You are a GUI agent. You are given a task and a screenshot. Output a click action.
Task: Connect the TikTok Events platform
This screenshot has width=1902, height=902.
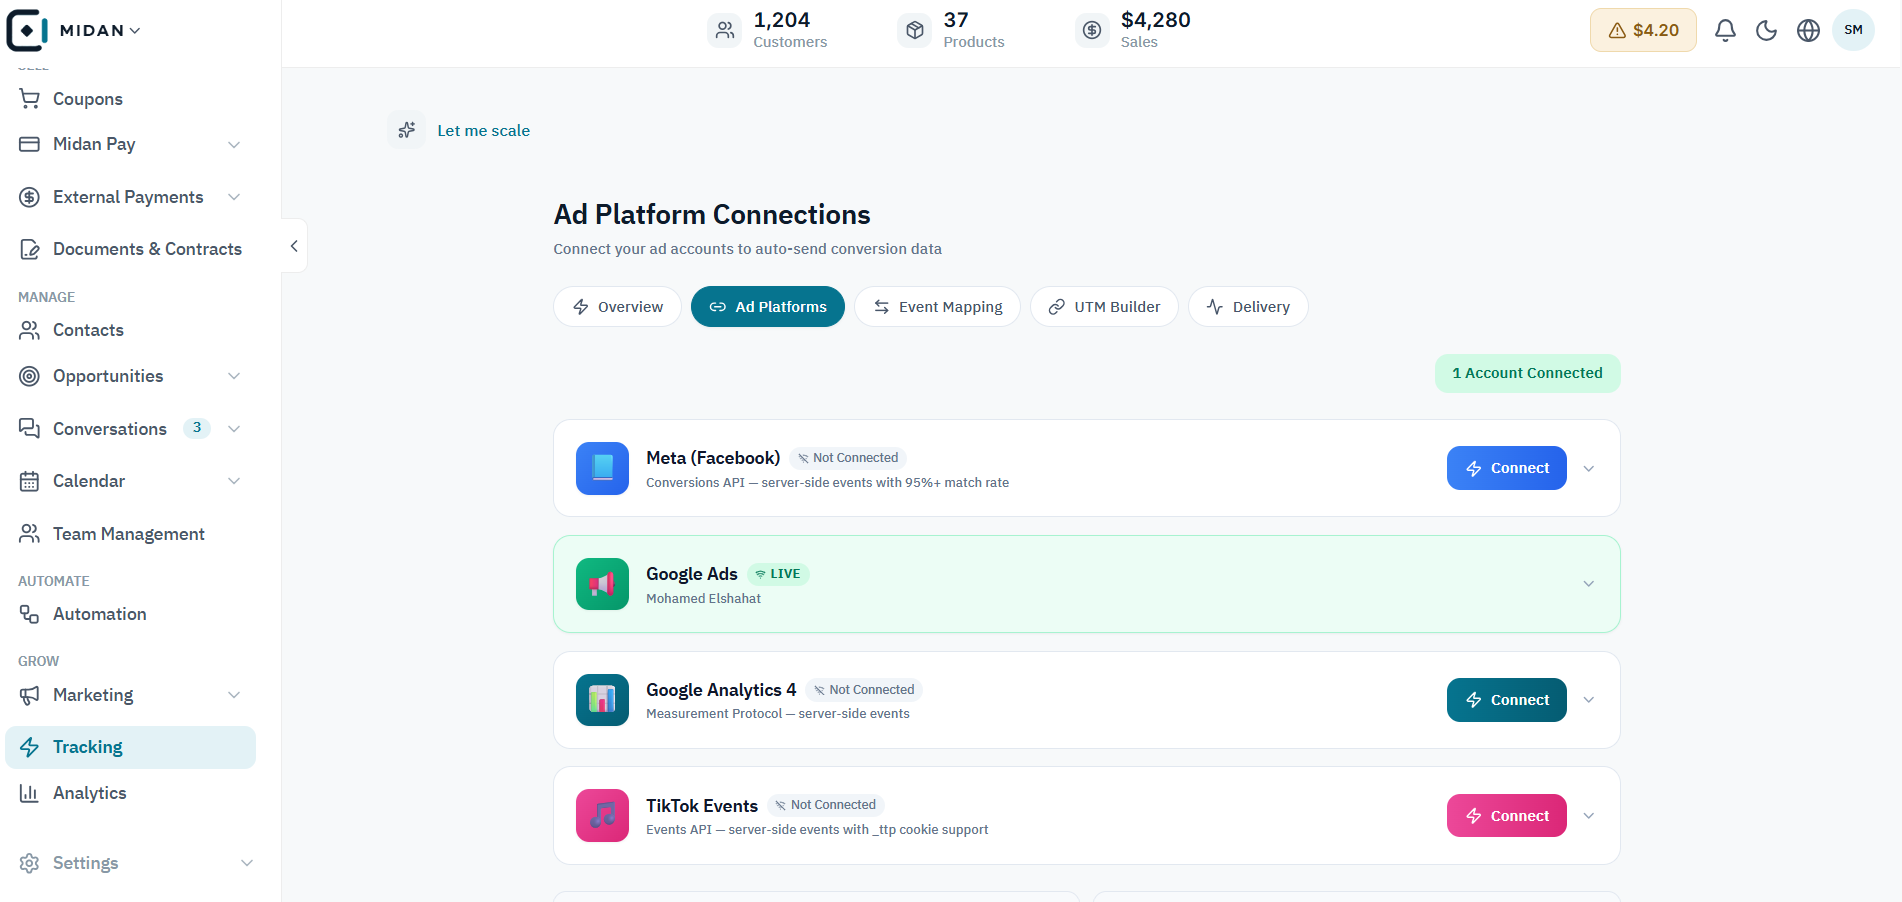pos(1506,816)
